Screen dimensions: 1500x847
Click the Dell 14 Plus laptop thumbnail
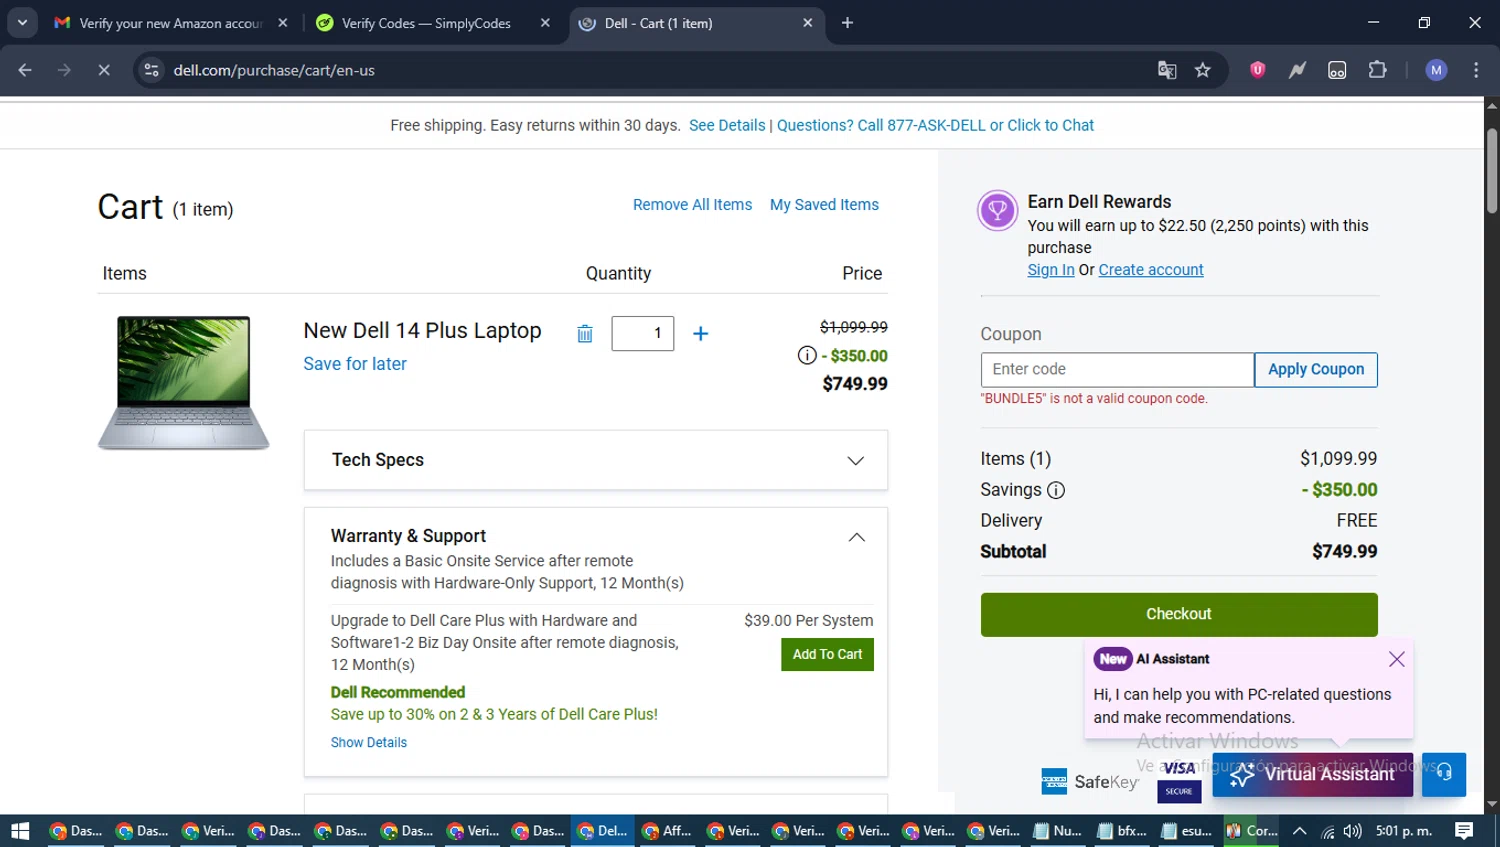[184, 382]
